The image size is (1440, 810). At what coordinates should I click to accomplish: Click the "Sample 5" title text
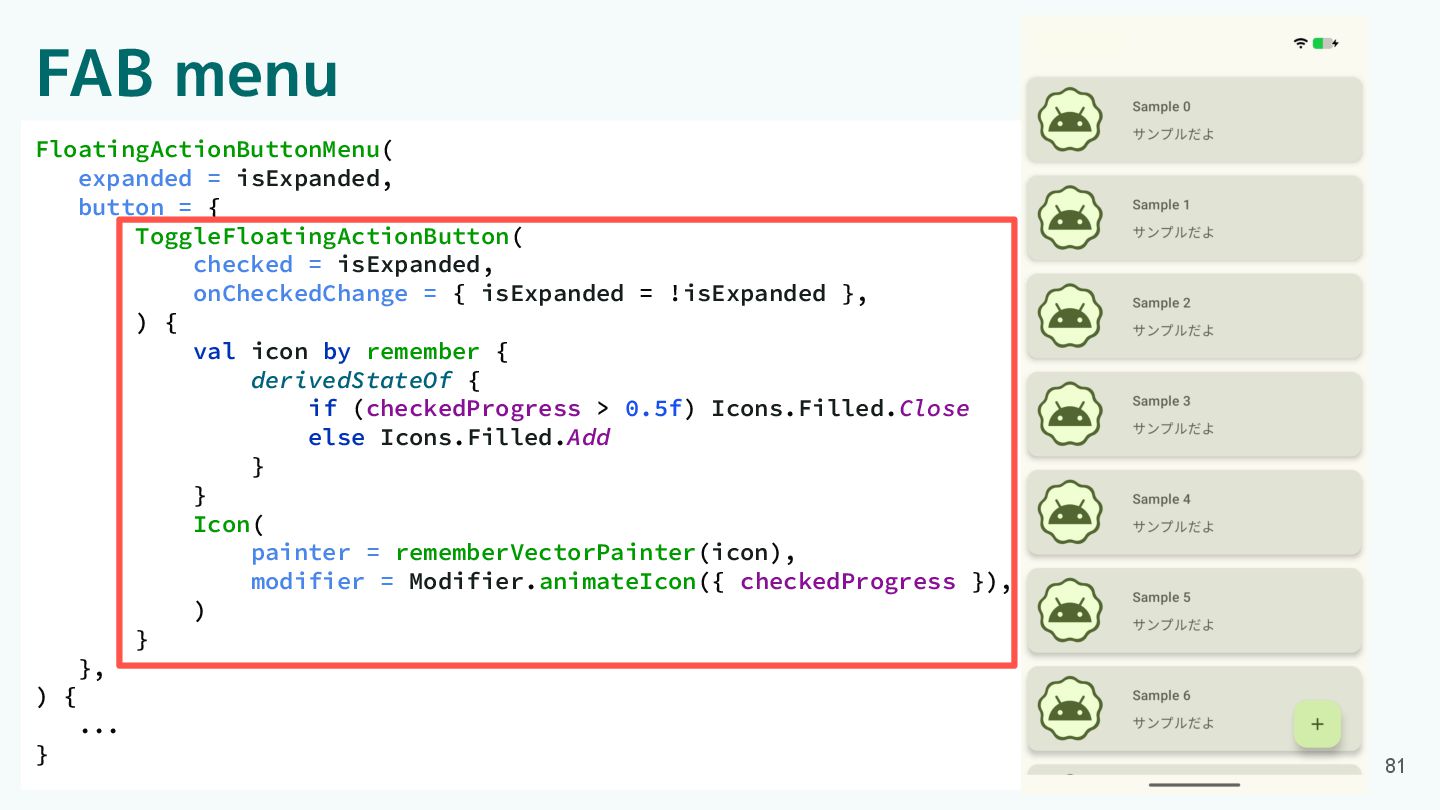pyautogui.click(x=1161, y=597)
